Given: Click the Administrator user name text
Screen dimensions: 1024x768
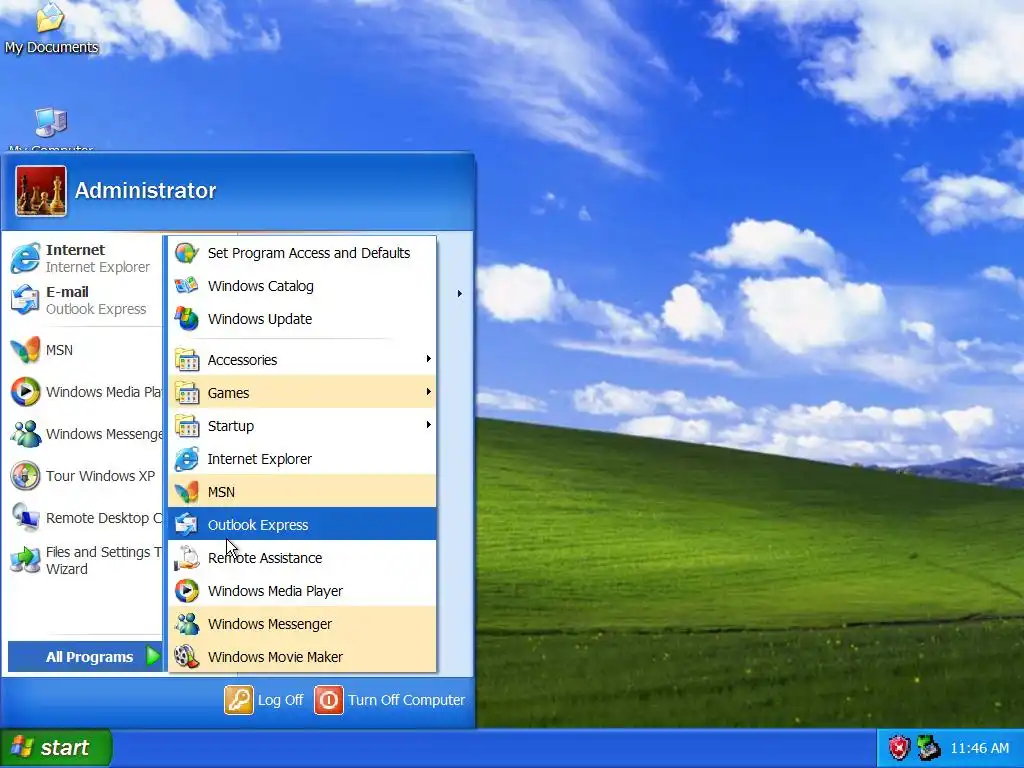Looking at the screenshot, I should click(x=146, y=191).
